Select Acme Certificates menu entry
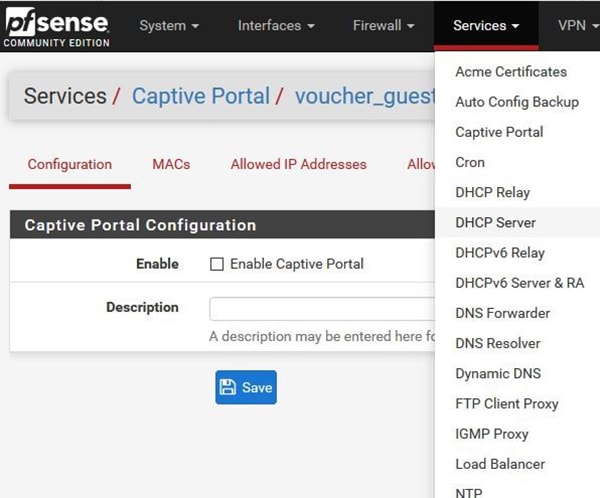Image resolution: width=600 pixels, height=498 pixels. [510, 72]
